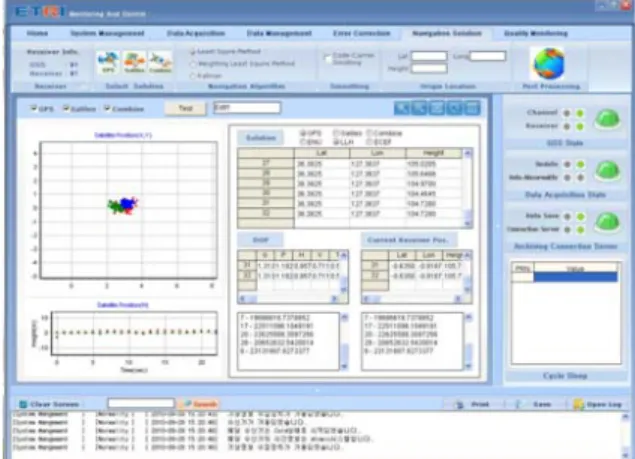Click the DOP button
635x459 pixels.
(261, 240)
